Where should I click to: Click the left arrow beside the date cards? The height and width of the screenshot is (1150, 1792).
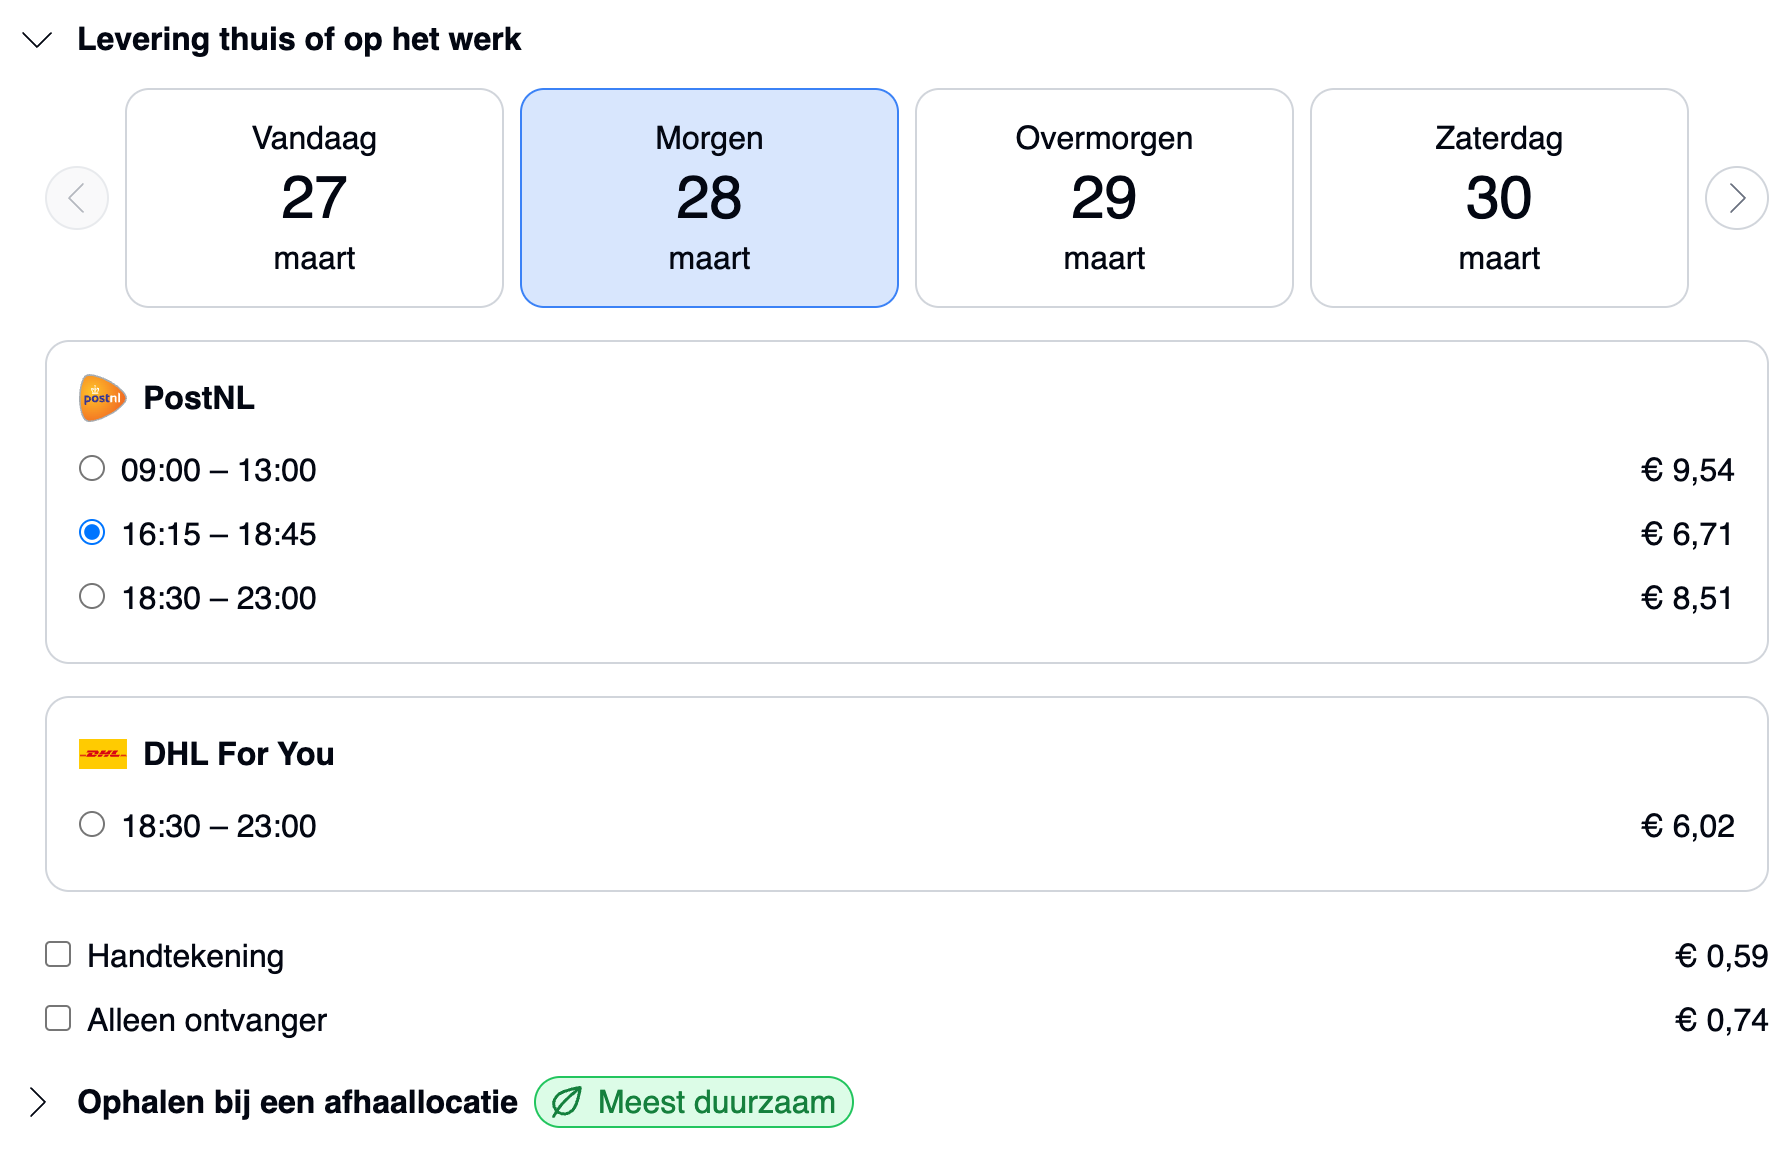[76, 198]
